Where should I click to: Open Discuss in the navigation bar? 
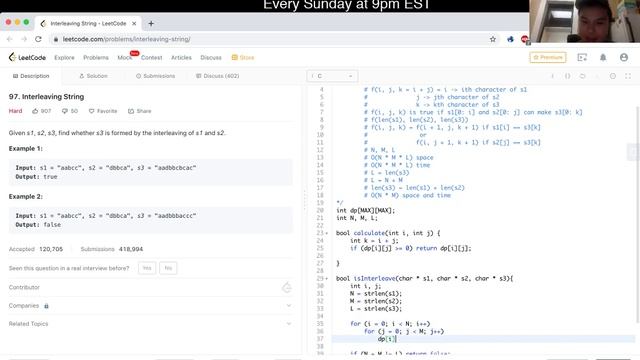211,58
